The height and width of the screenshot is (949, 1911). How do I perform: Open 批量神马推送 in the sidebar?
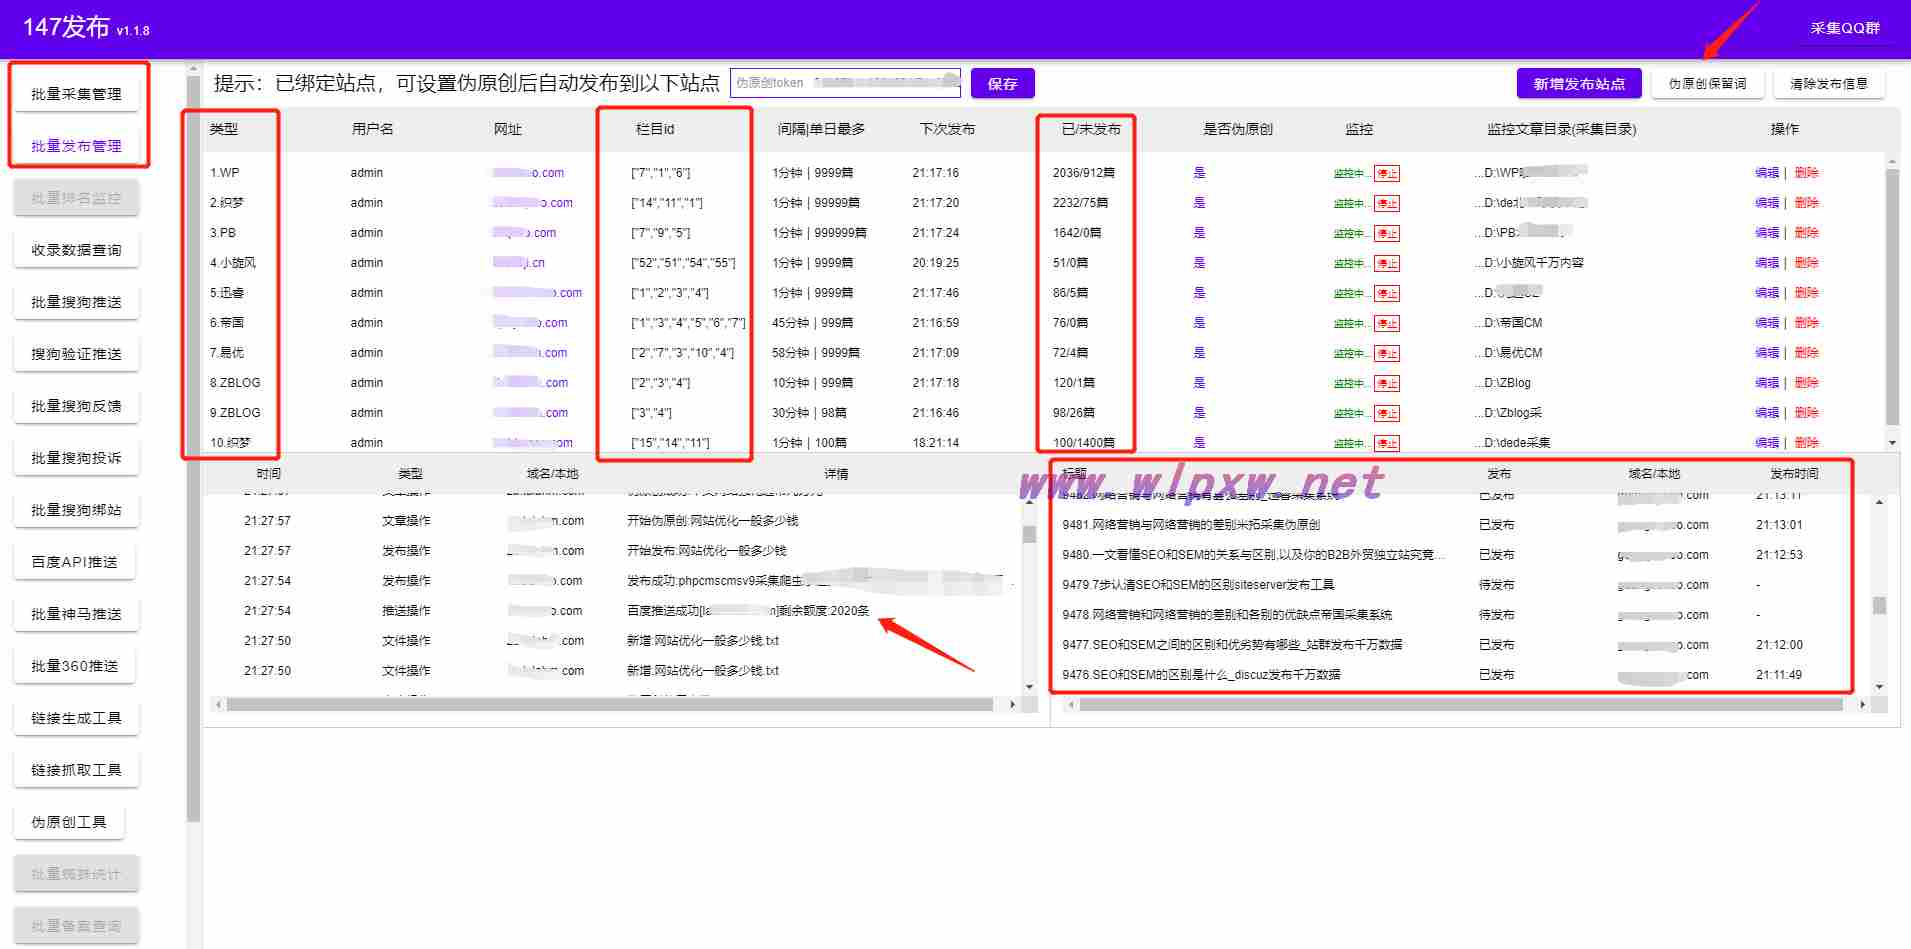click(x=76, y=614)
